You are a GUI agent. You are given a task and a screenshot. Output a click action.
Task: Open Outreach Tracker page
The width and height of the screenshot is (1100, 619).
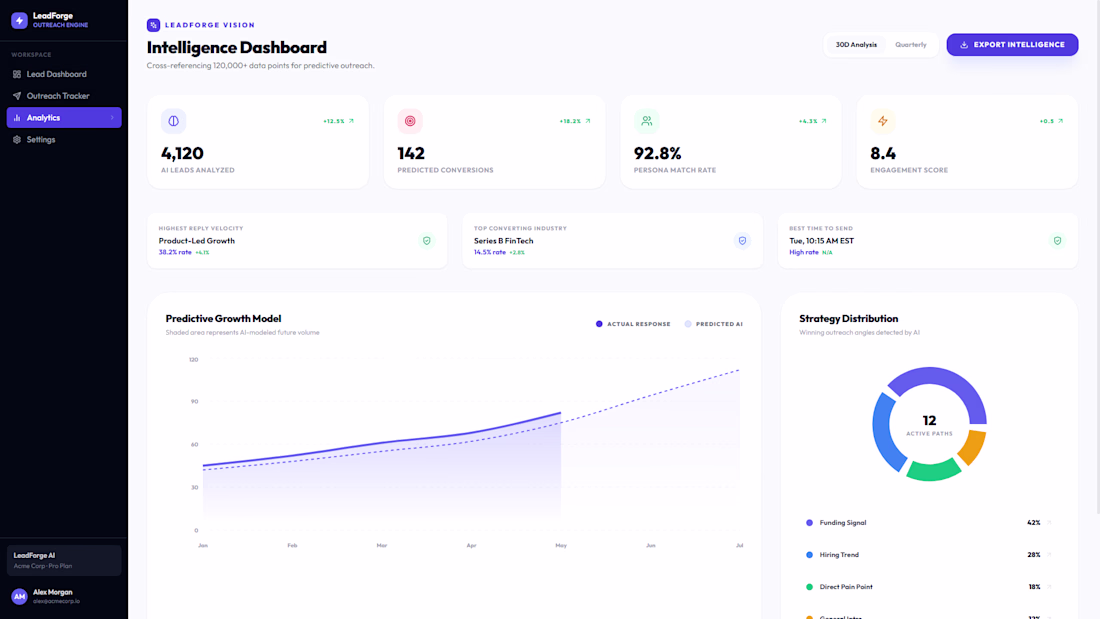tap(64, 95)
